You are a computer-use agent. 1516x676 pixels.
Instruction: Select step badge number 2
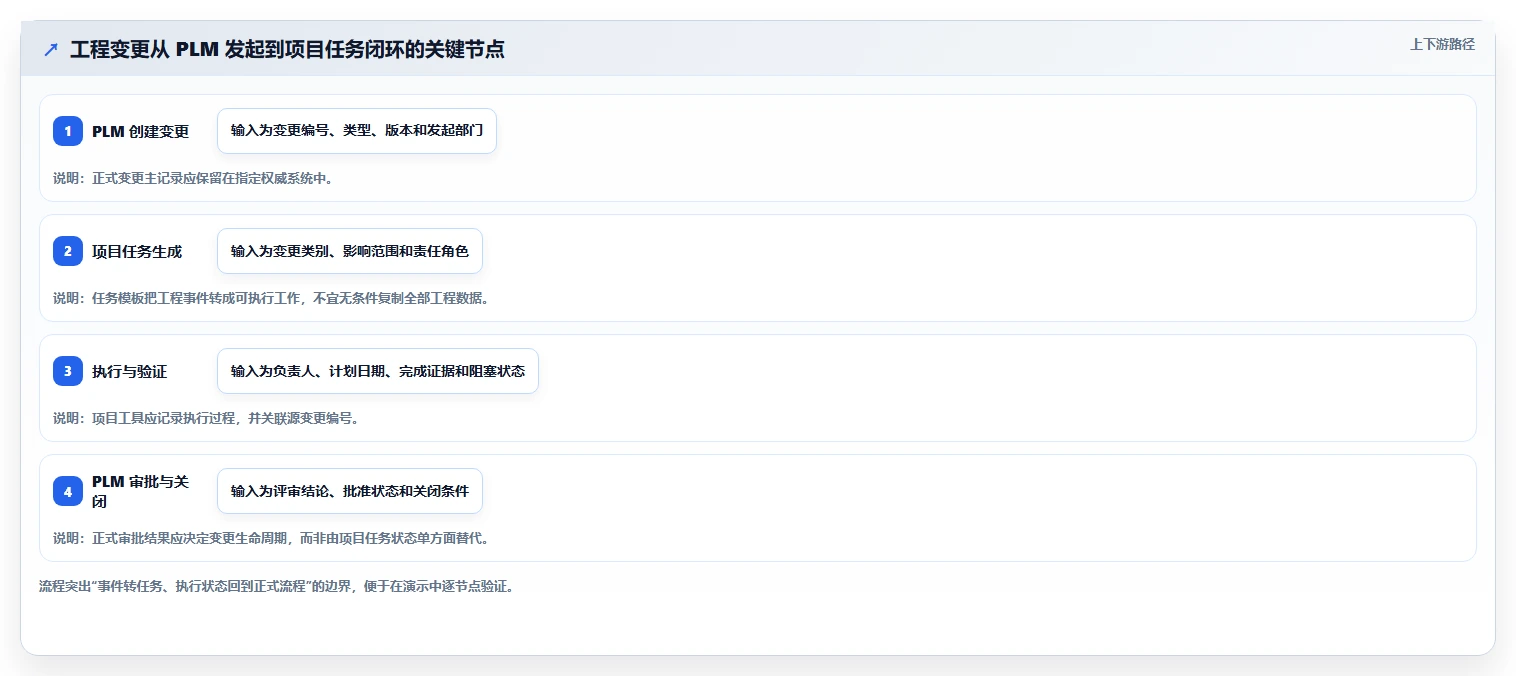(x=68, y=251)
